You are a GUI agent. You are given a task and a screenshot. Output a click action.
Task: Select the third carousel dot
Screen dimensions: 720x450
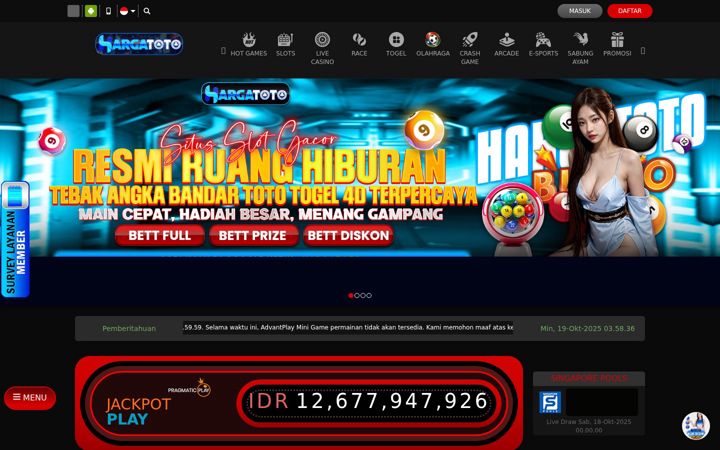[x=363, y=295]
